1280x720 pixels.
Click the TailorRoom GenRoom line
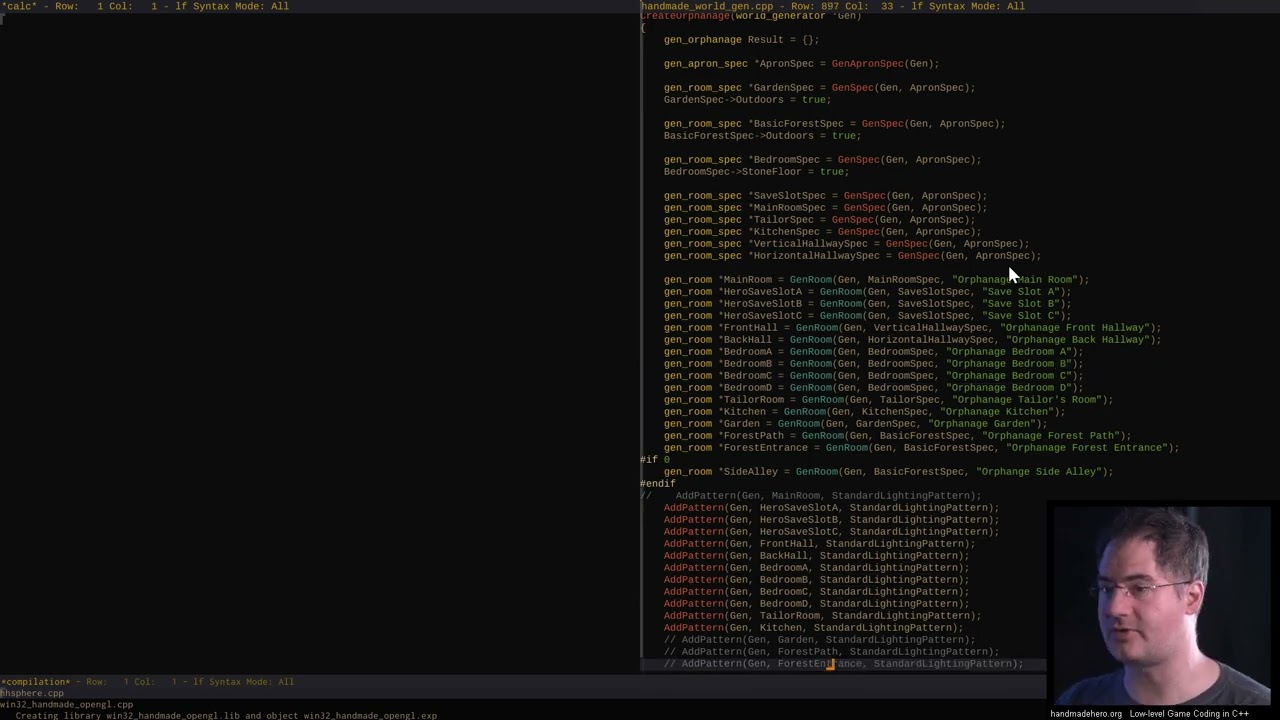888,400
